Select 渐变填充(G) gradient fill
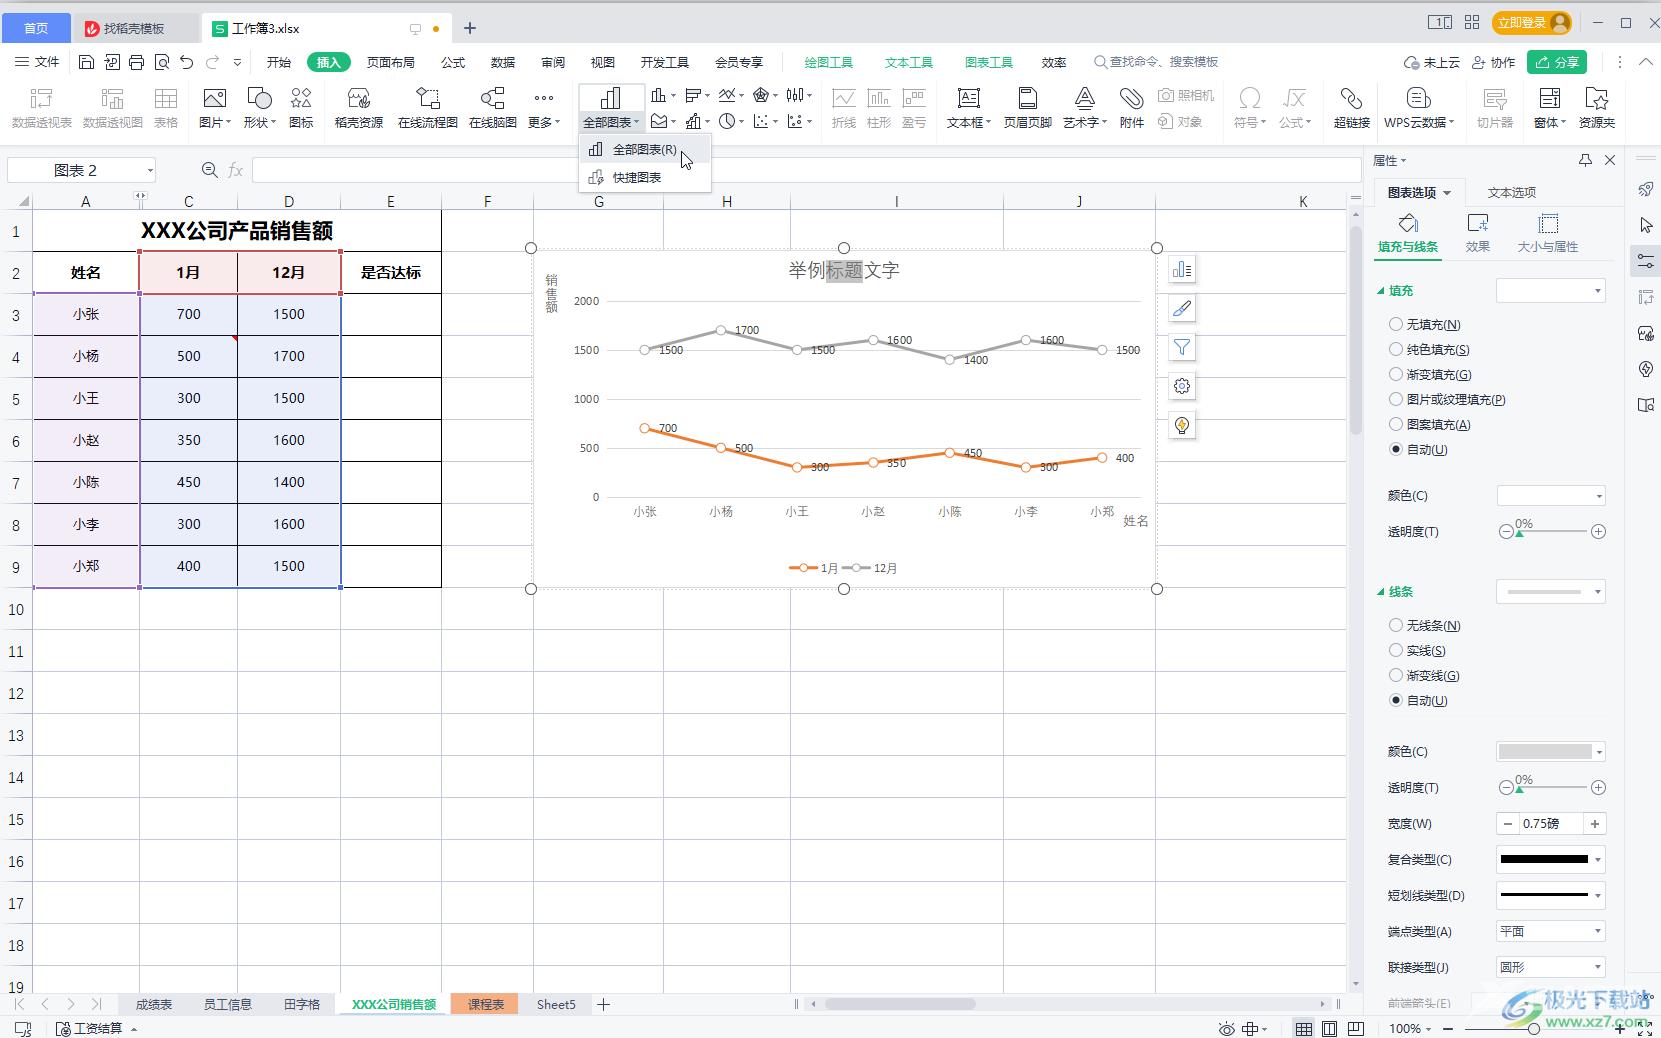 pyautogui.click(x=1431, y=375)
